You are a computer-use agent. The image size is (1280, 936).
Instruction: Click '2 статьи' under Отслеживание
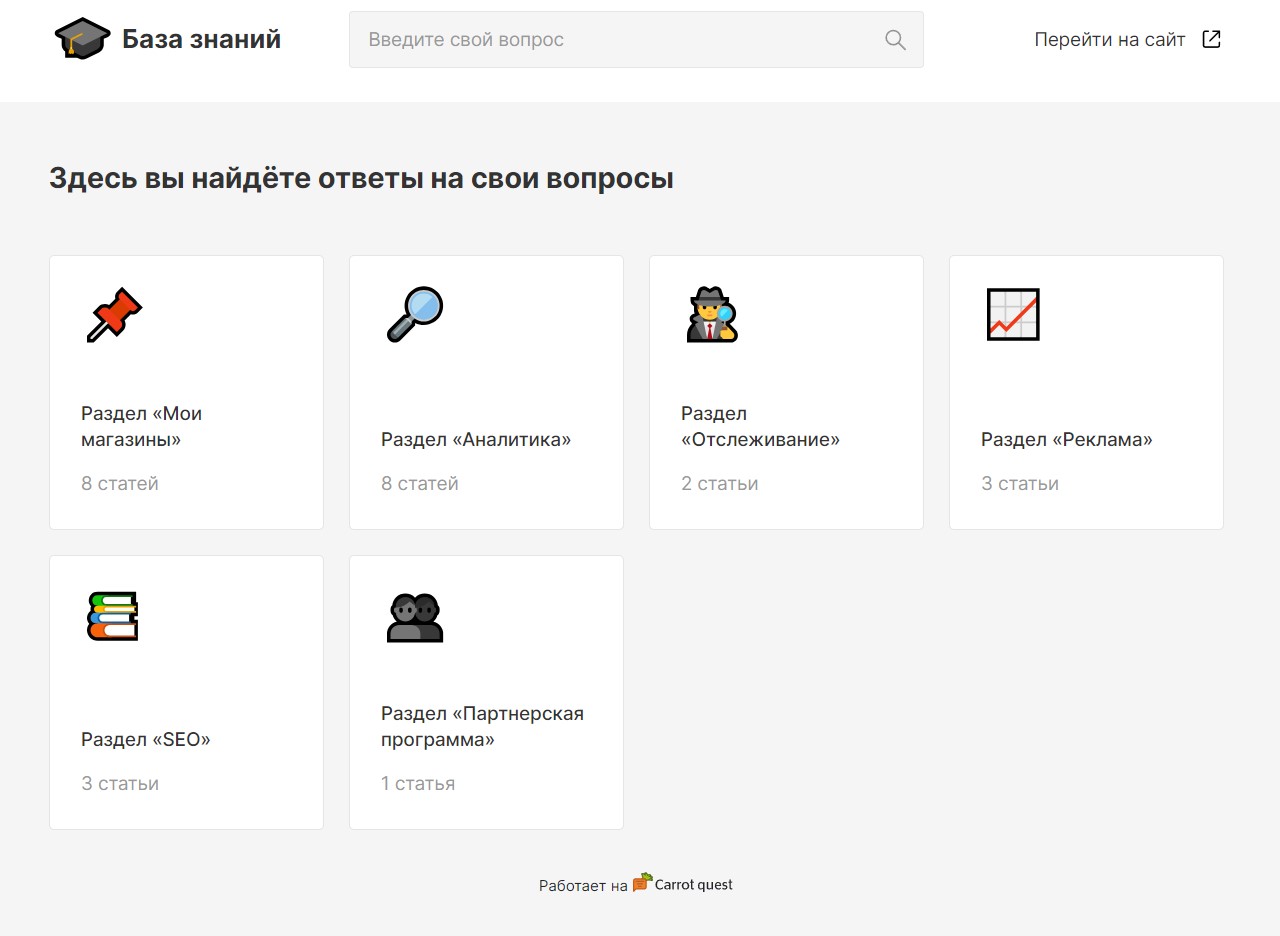click(x=720, y=484)
